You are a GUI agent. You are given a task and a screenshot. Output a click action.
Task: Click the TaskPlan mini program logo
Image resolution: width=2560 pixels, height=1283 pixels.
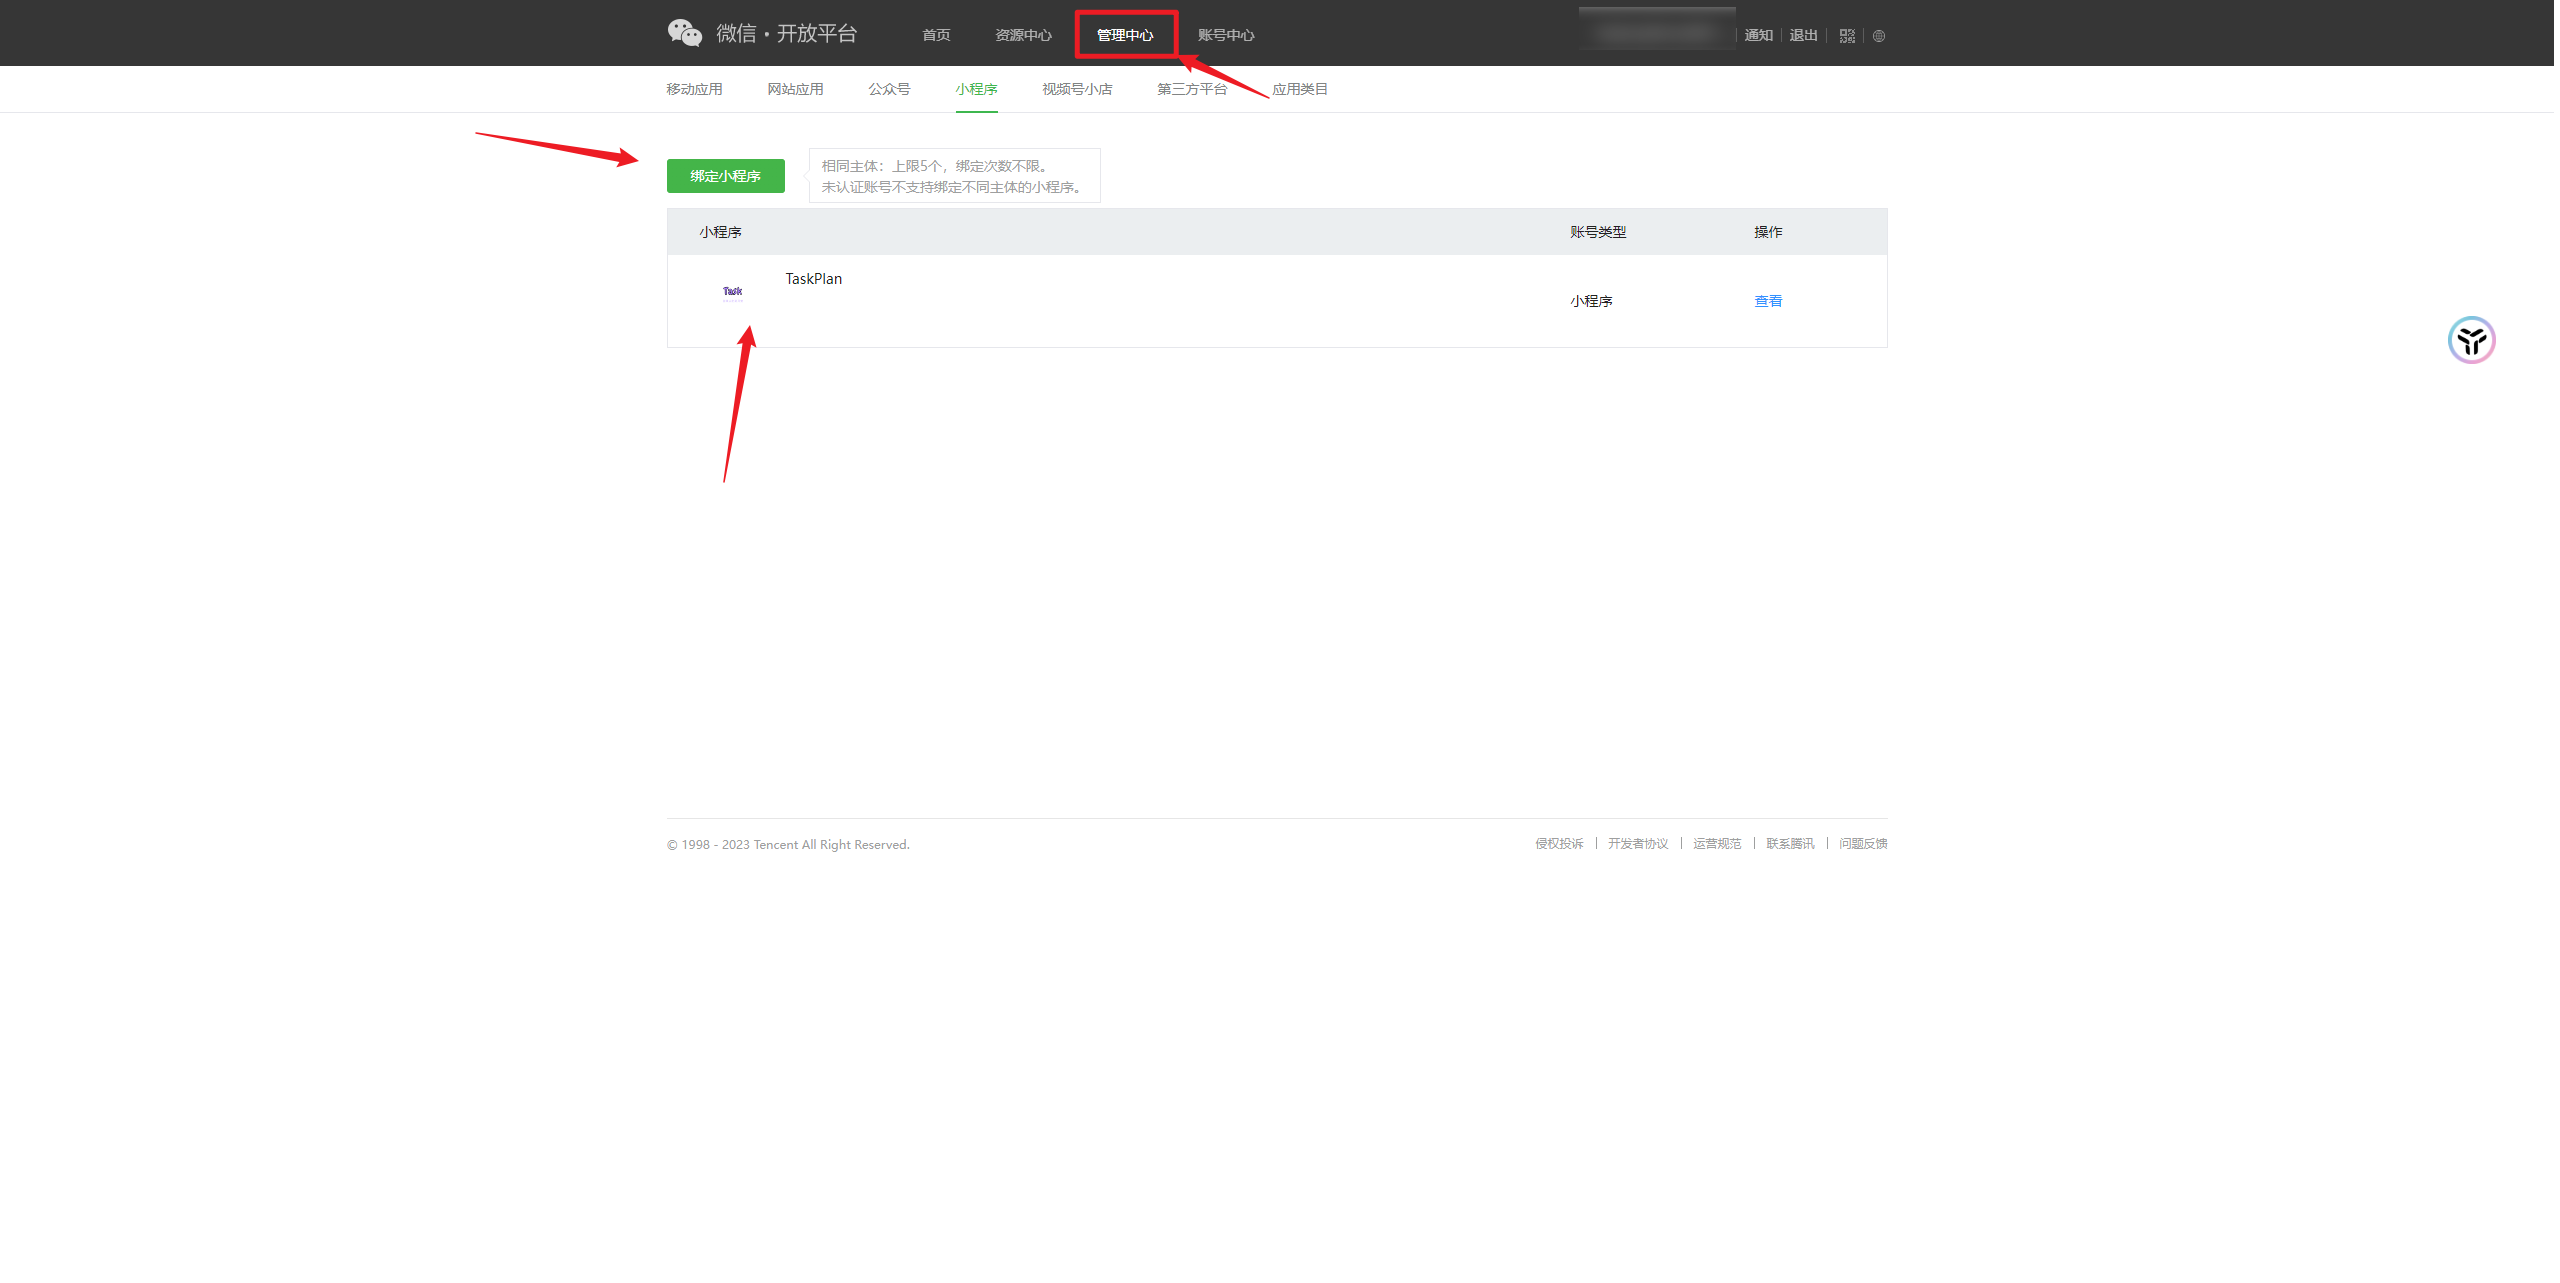[733, 293]
